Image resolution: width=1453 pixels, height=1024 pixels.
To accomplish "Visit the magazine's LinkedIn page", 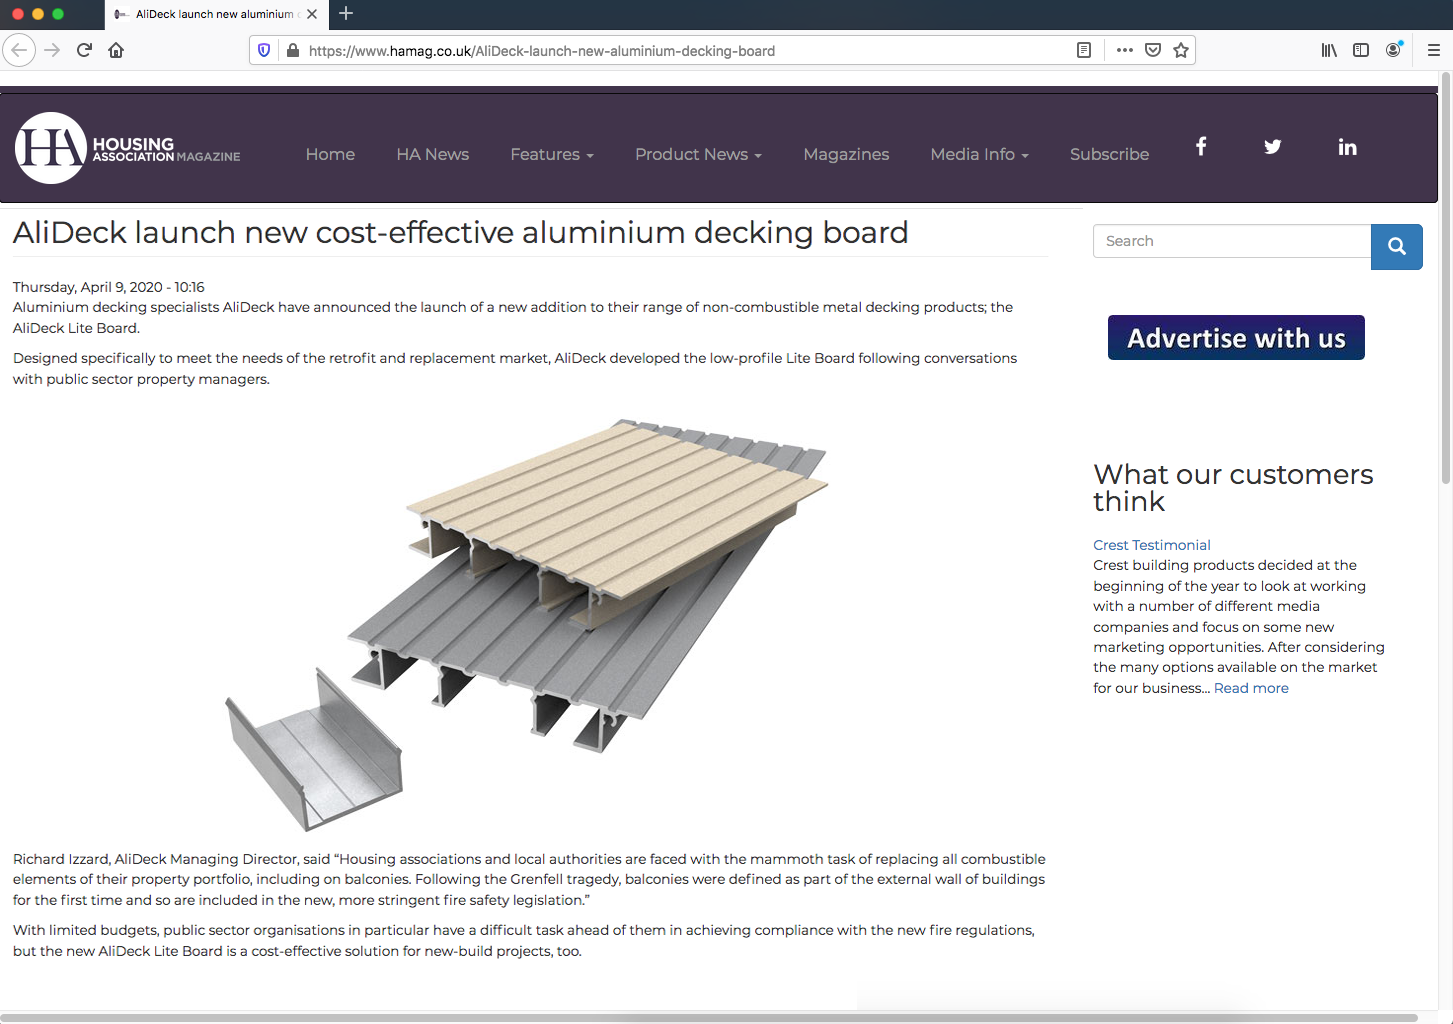I will click(x=1347, y=147).
